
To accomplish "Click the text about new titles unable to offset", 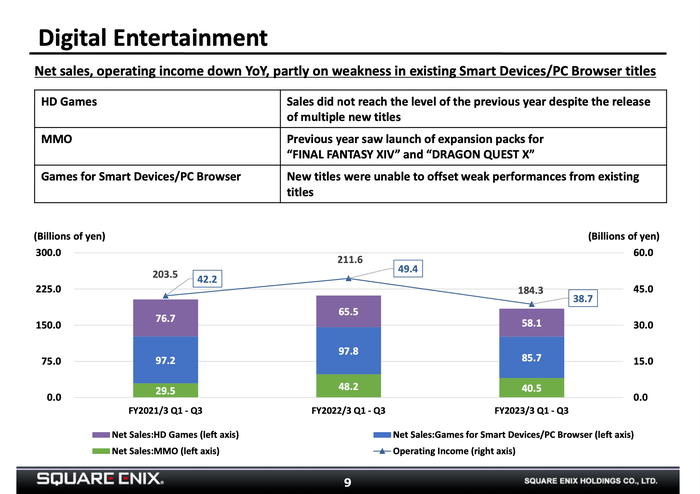I will [463, 184].
